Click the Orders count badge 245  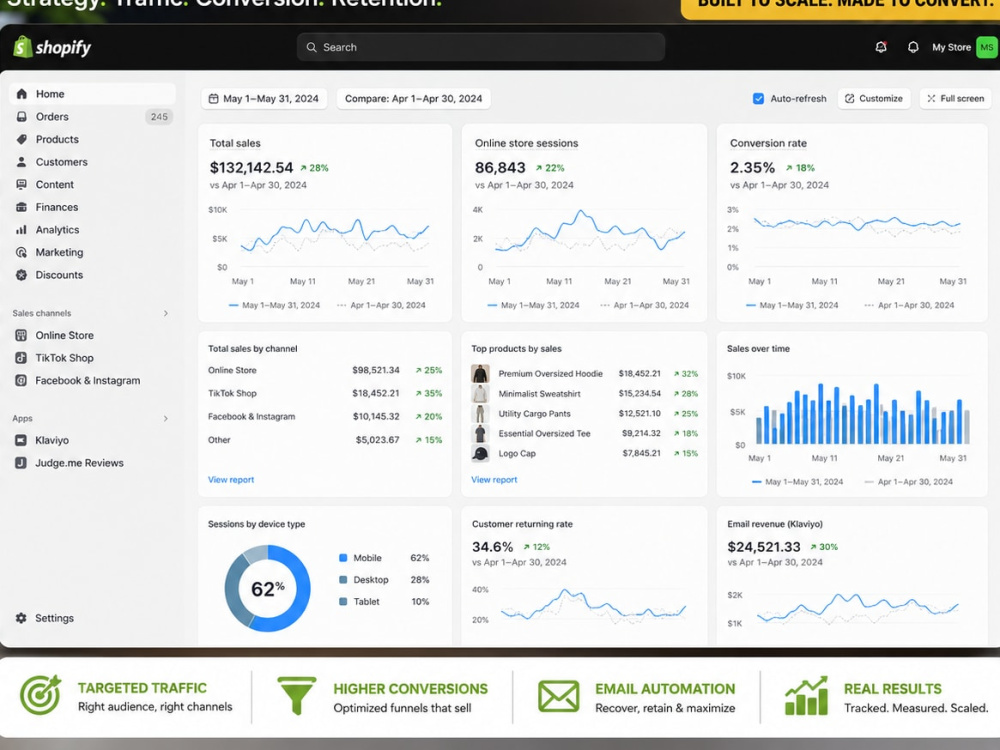pyautogui.click(x=159, y=117)
